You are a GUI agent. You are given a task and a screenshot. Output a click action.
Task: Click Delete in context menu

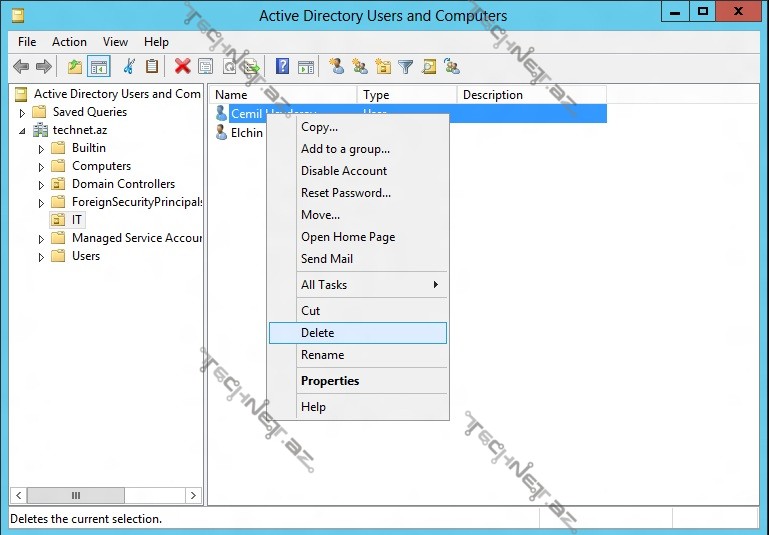click(x=358, y=333)
